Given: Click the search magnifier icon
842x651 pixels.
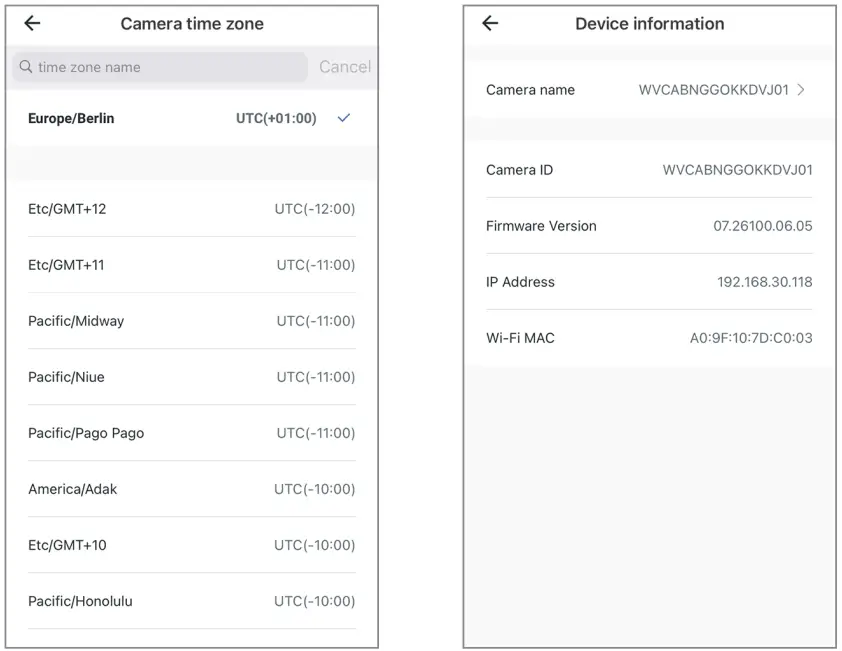Looking at the screenshot, I should (26, 67).
